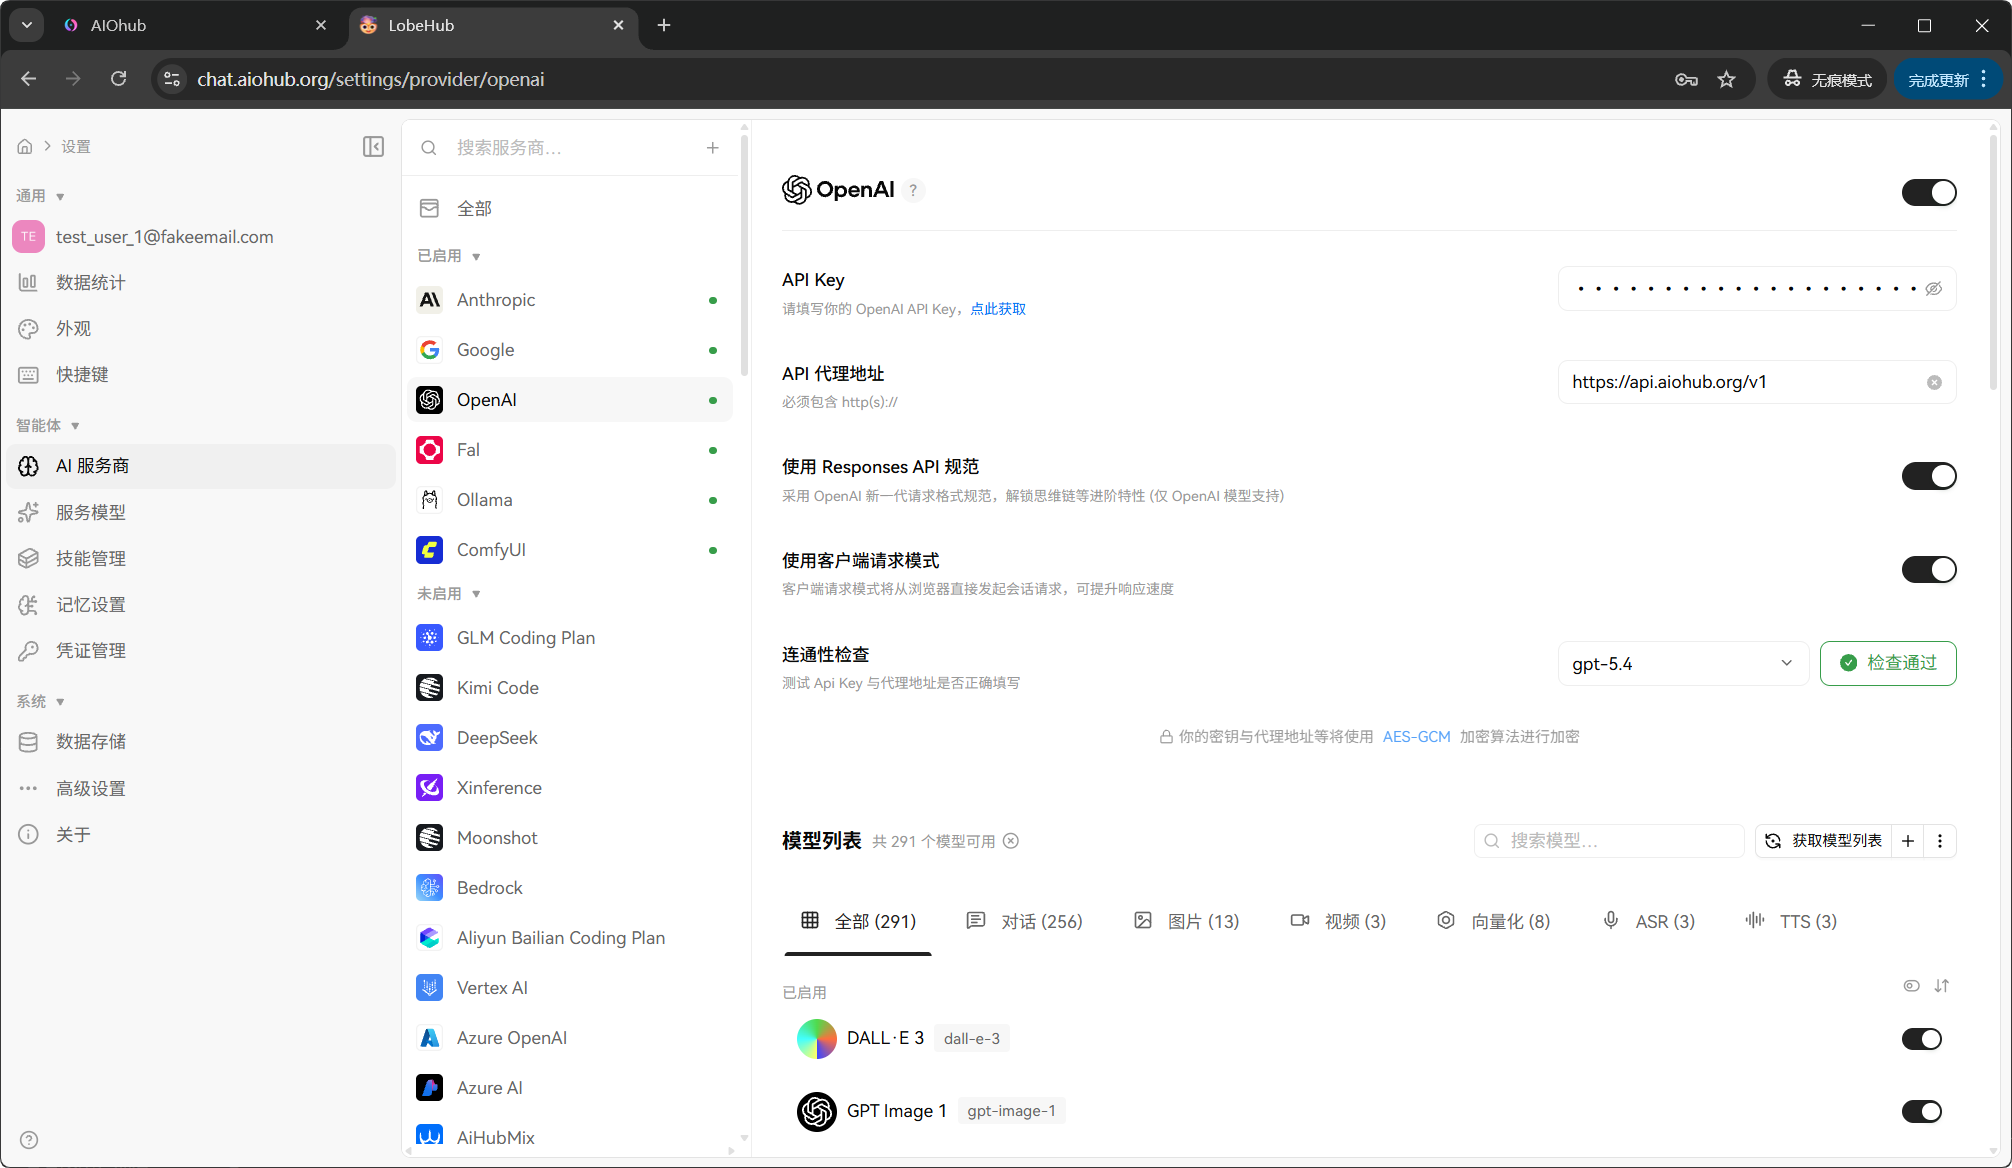Click the home icon in breadcrumb
Image resolution: width=2012 pixels, height=1168 pixels.
(25, 147)
